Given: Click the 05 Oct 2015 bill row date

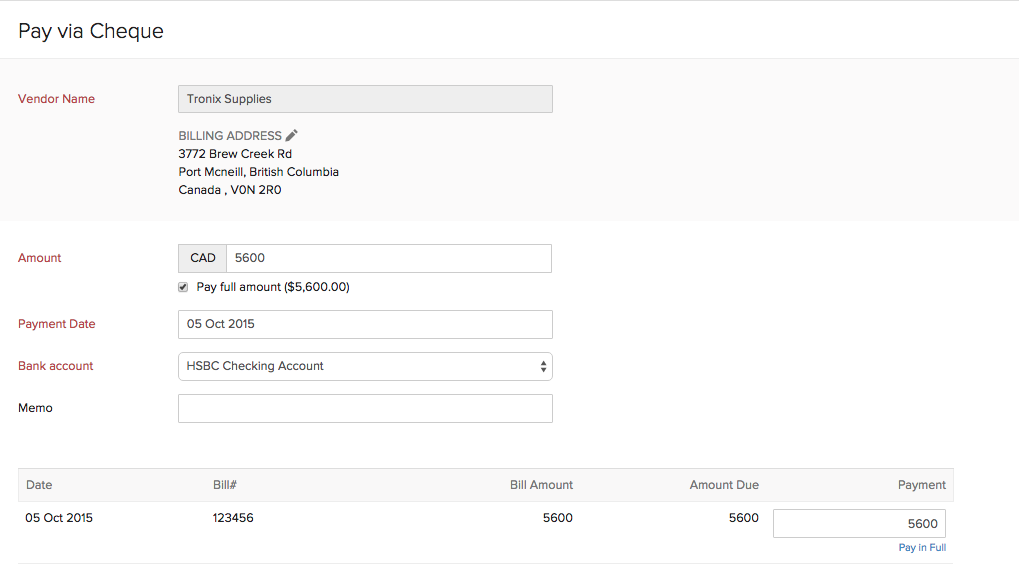Looking at the screenshot, I should coord(59,518).
